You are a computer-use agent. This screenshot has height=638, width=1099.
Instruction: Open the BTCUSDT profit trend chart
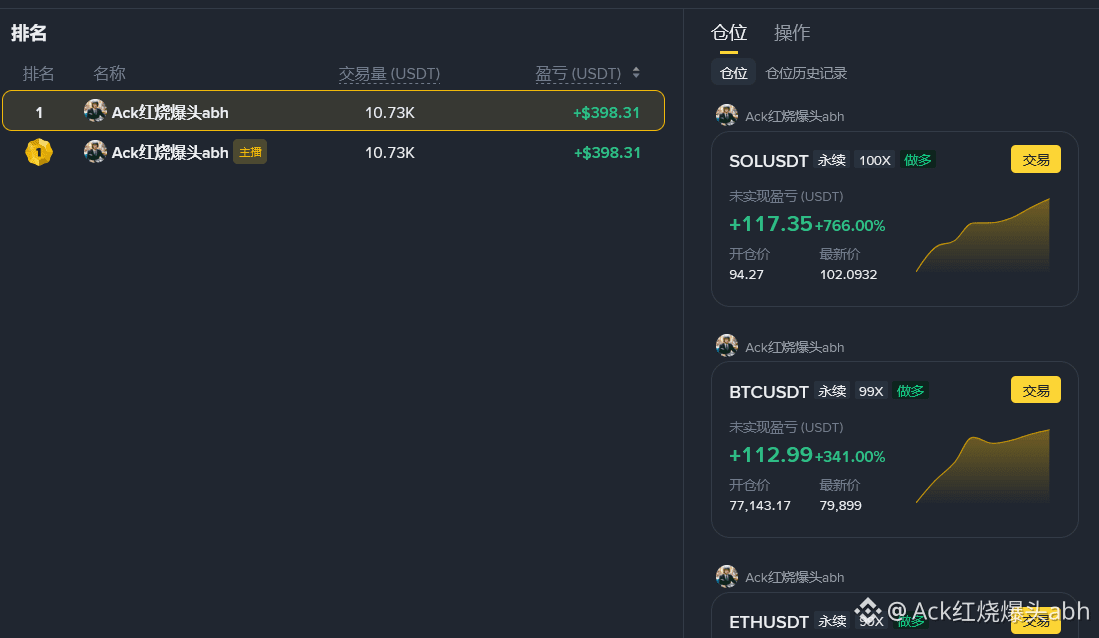[x=983, y=466]
